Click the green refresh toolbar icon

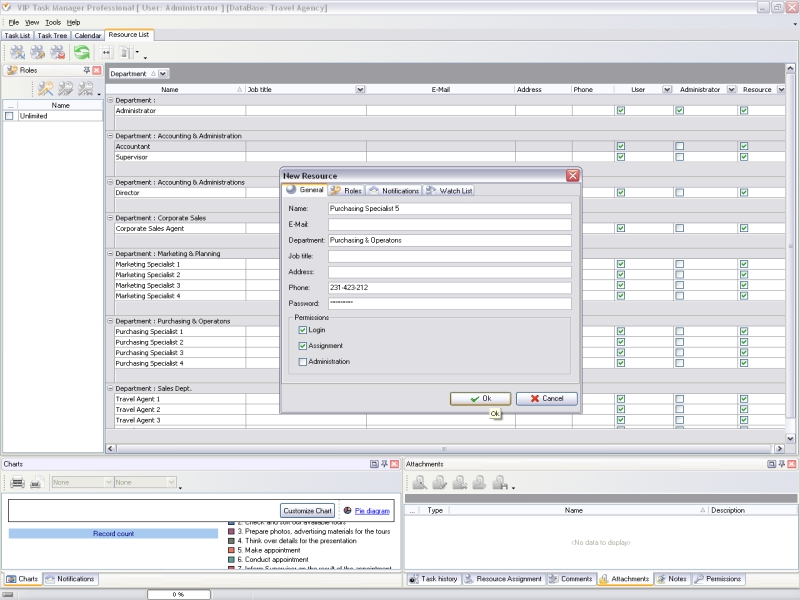click(82, 52)
